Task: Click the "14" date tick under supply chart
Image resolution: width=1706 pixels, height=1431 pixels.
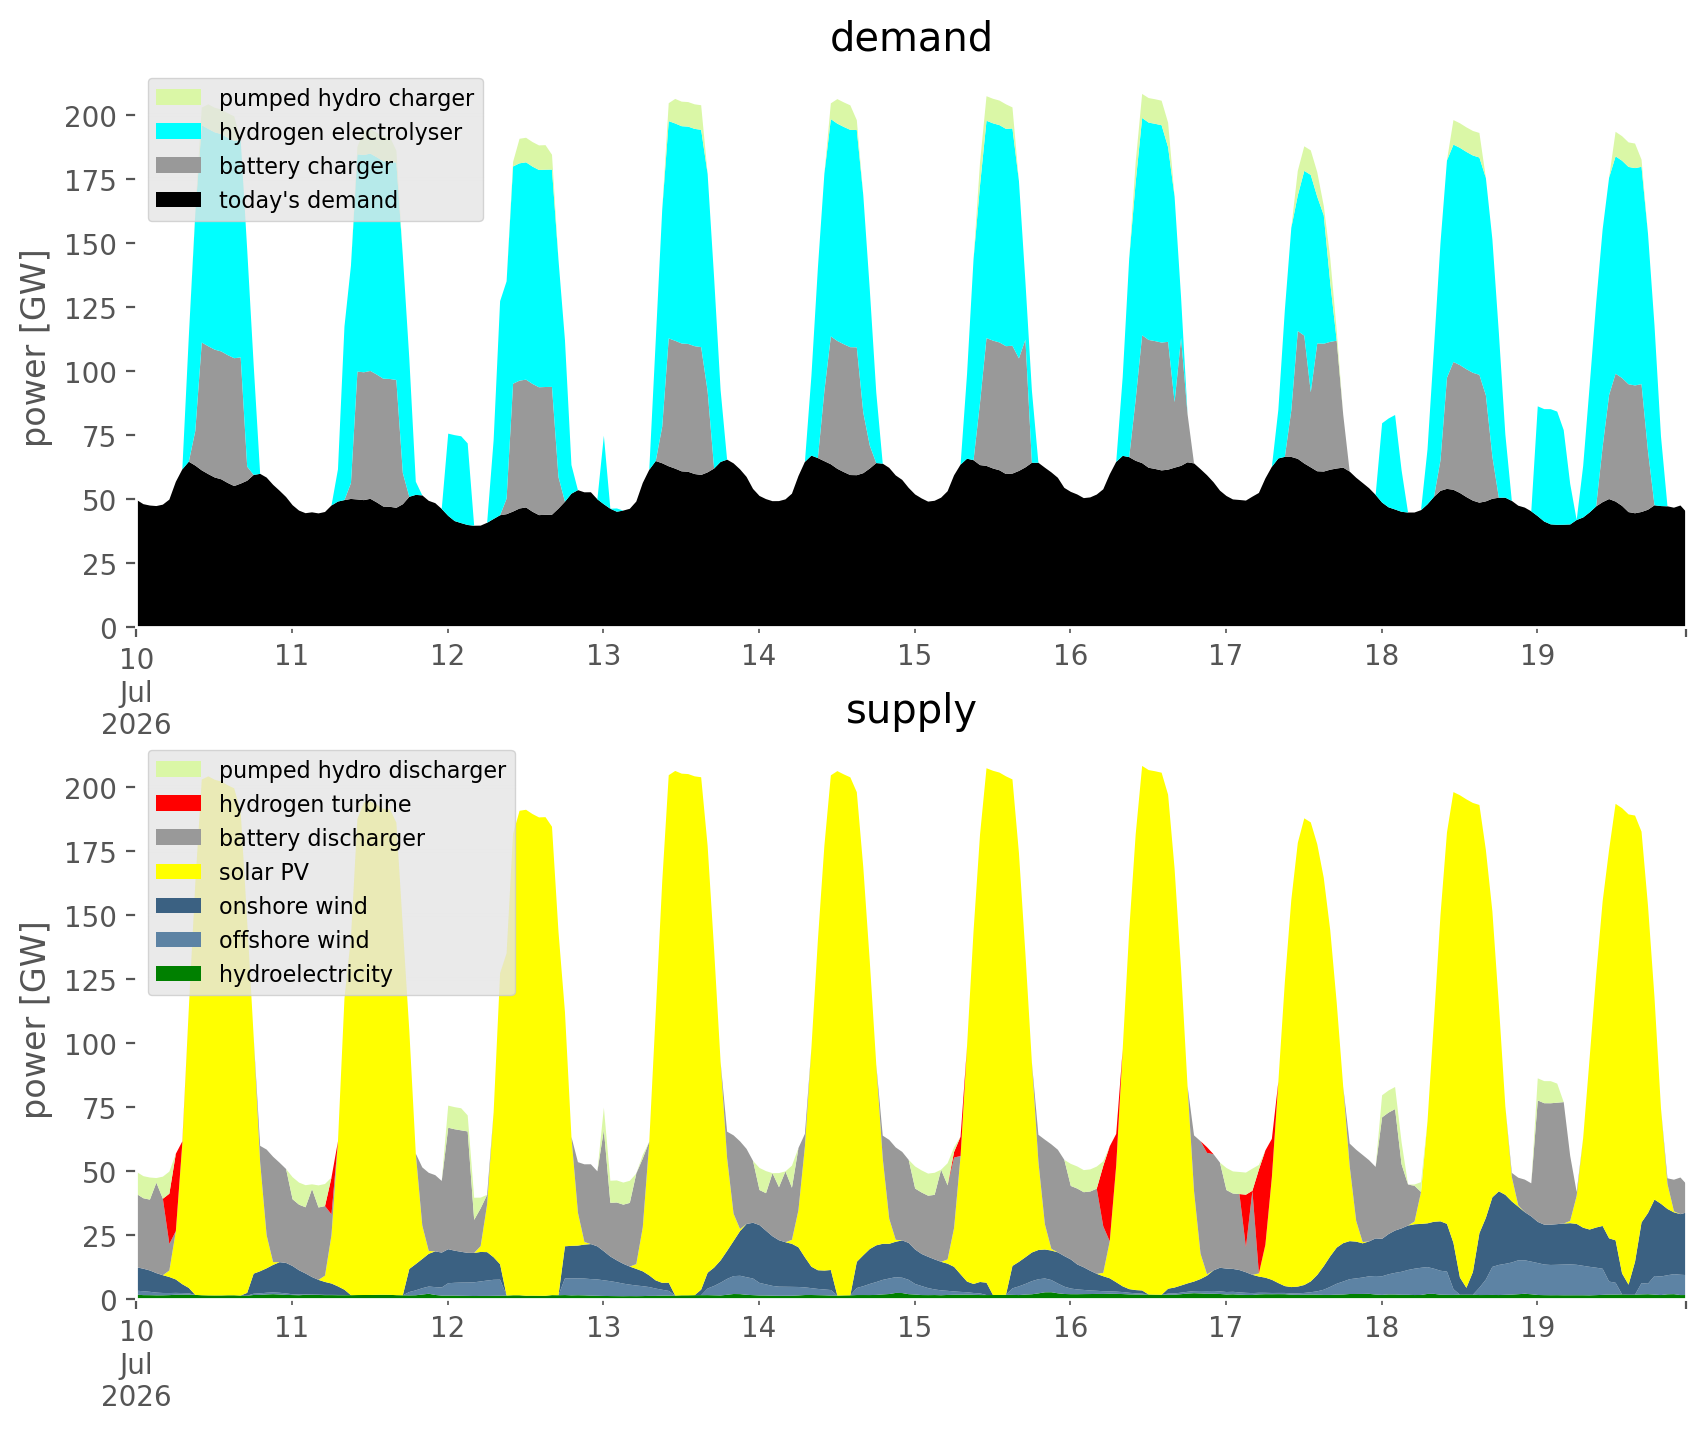Action: [759, 1329]
